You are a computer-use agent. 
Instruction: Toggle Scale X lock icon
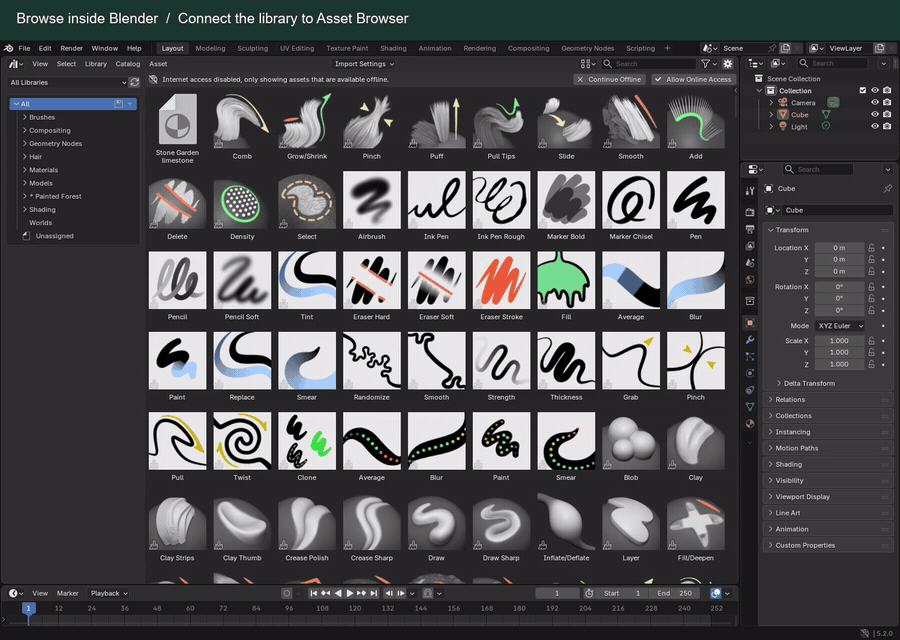pos(871,341)
